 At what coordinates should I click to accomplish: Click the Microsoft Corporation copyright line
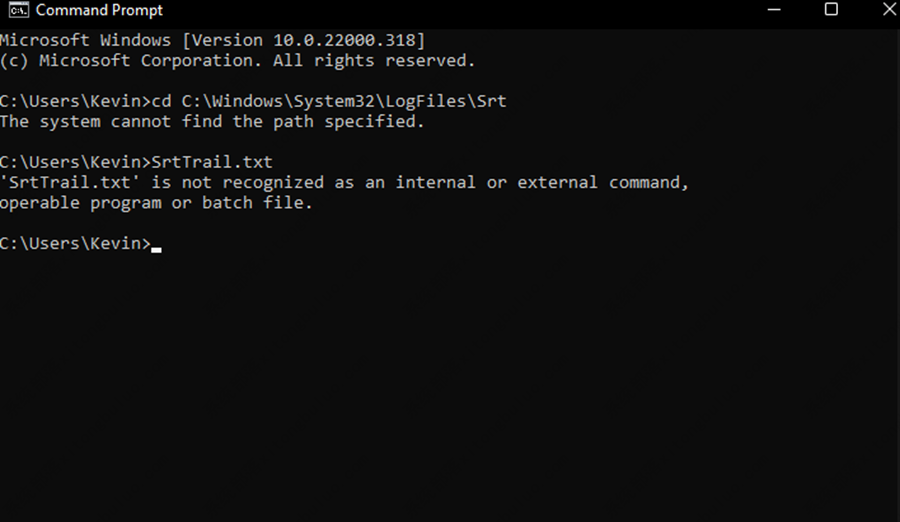click(x=237, y=60)
